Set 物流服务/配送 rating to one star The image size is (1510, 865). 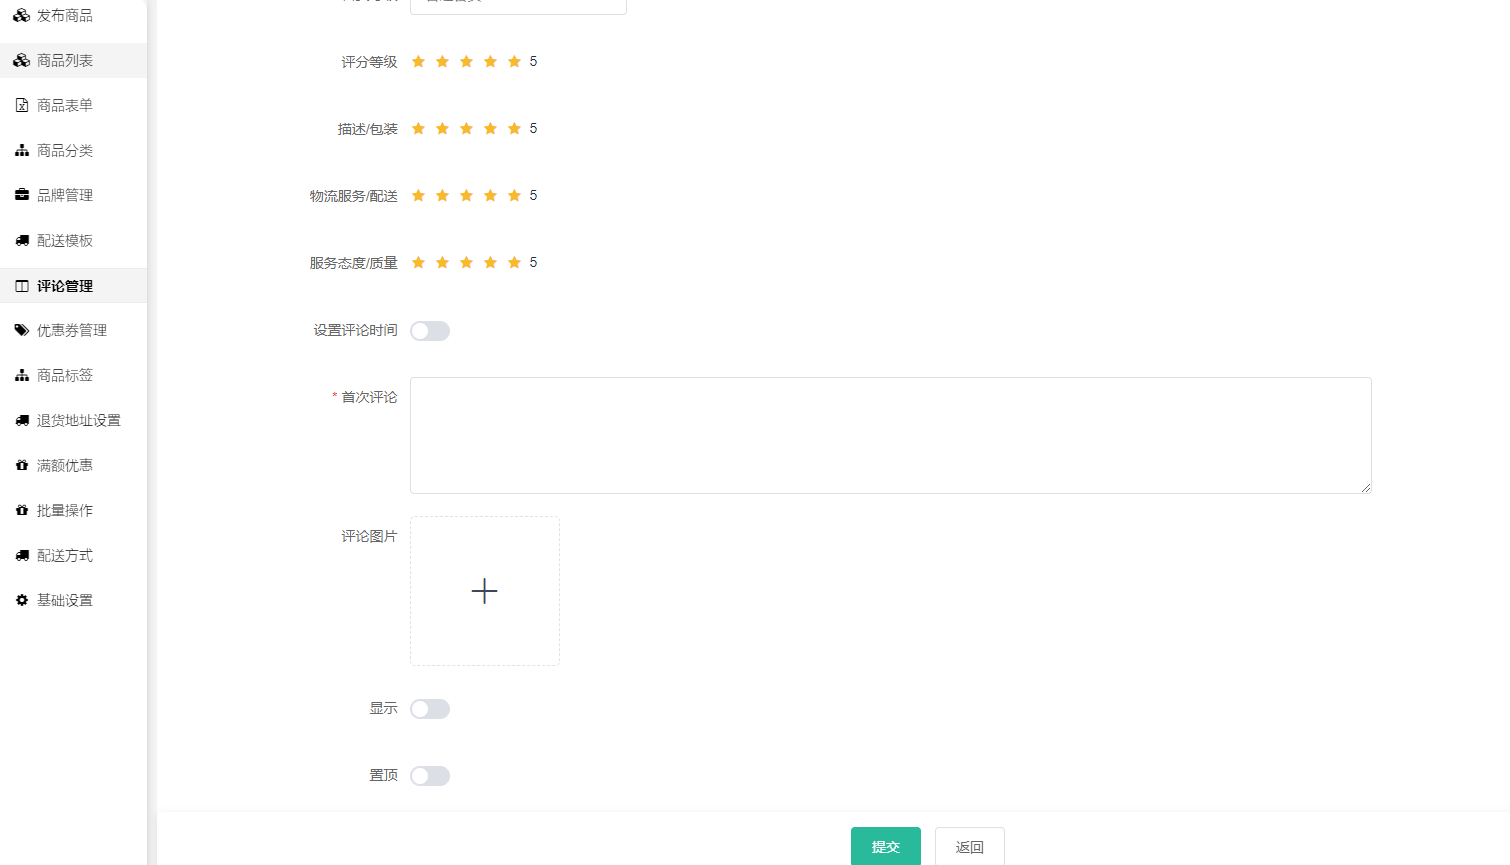click(418, 196)
